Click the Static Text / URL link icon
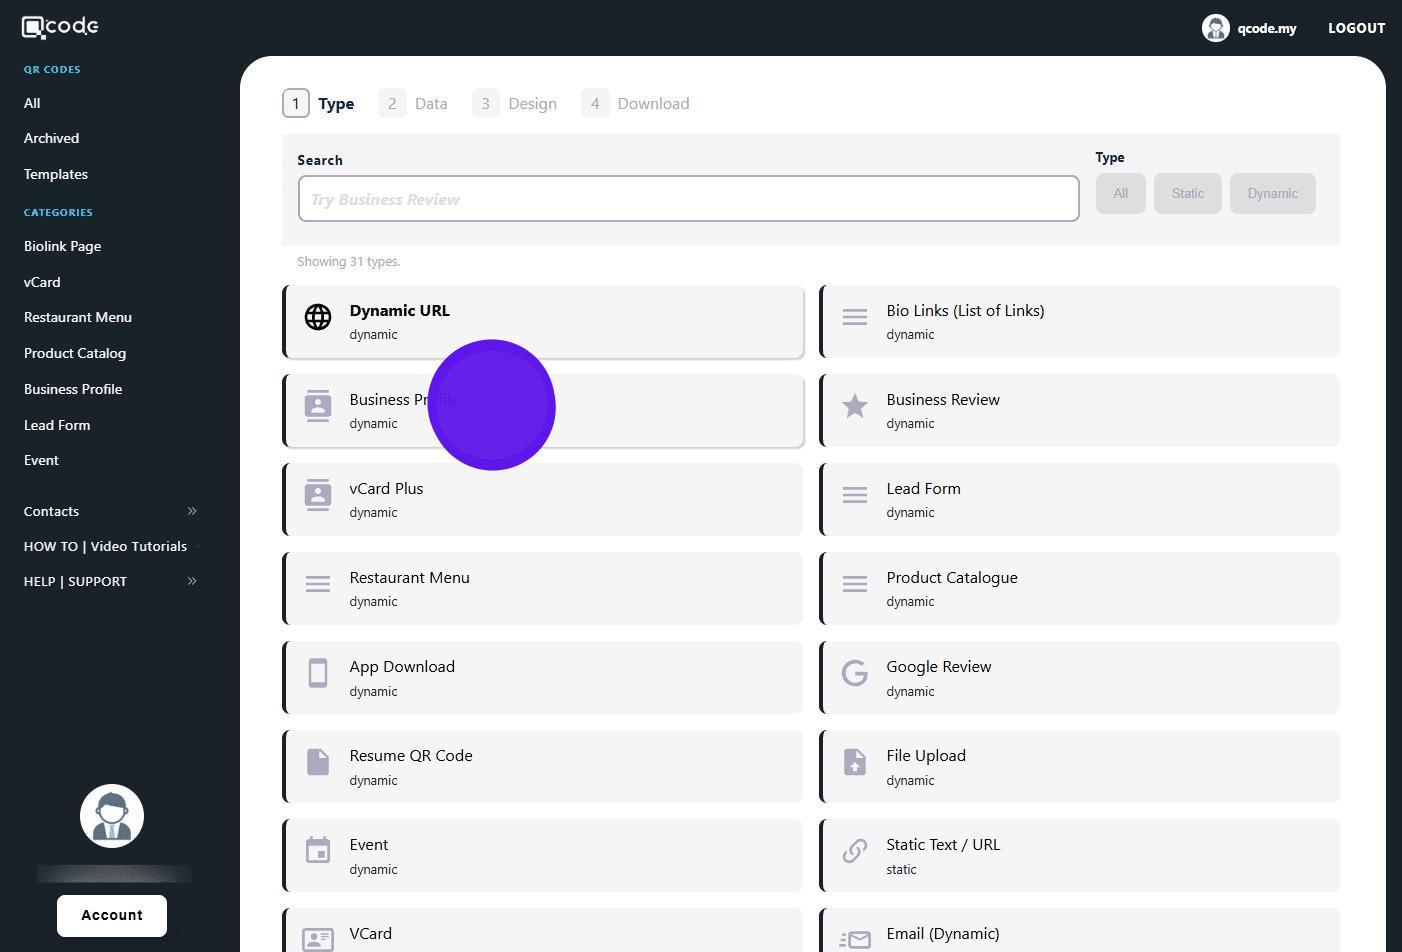Screen dimensions: 1402x952 pos(854,851)
